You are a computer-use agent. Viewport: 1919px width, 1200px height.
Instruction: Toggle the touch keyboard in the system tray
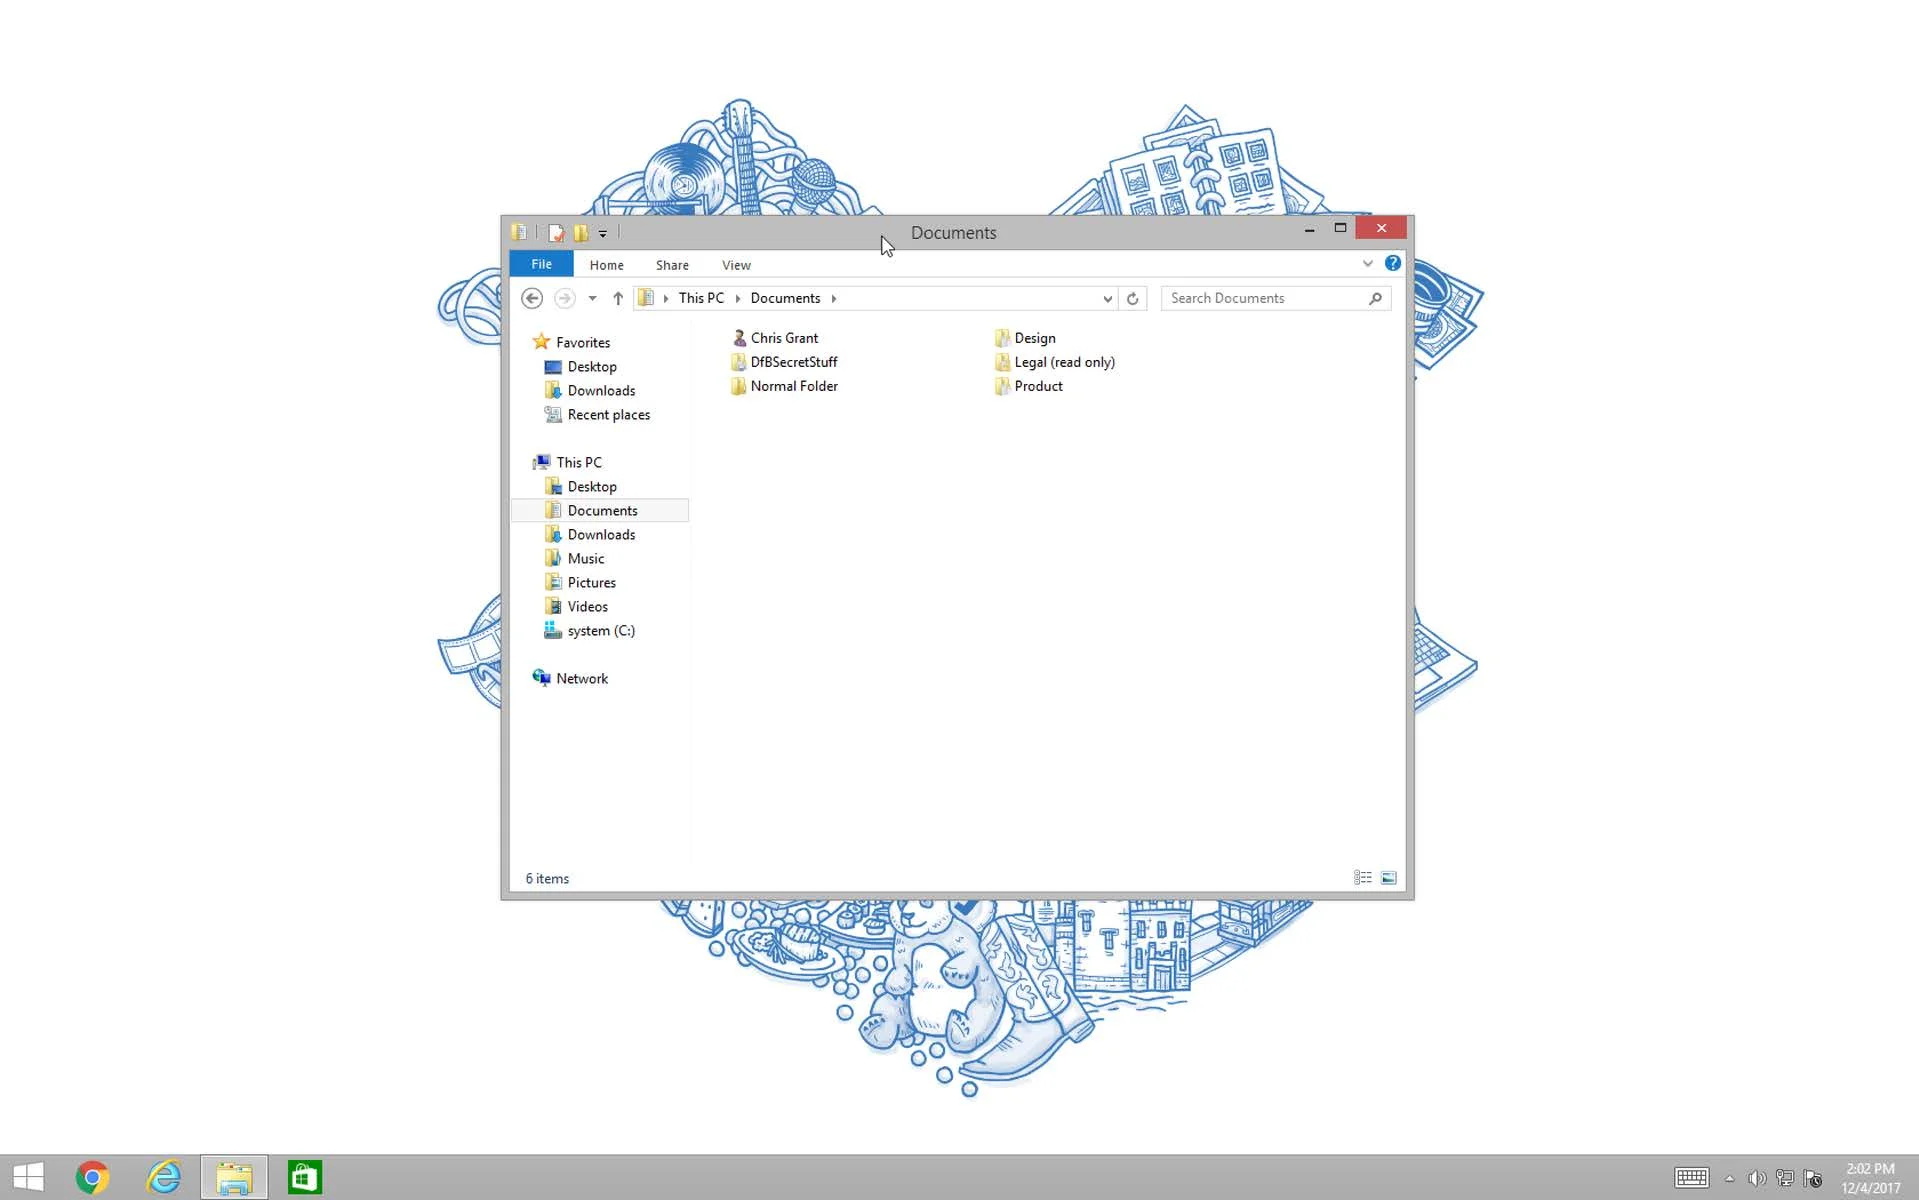click(x=1691, y=1177)
